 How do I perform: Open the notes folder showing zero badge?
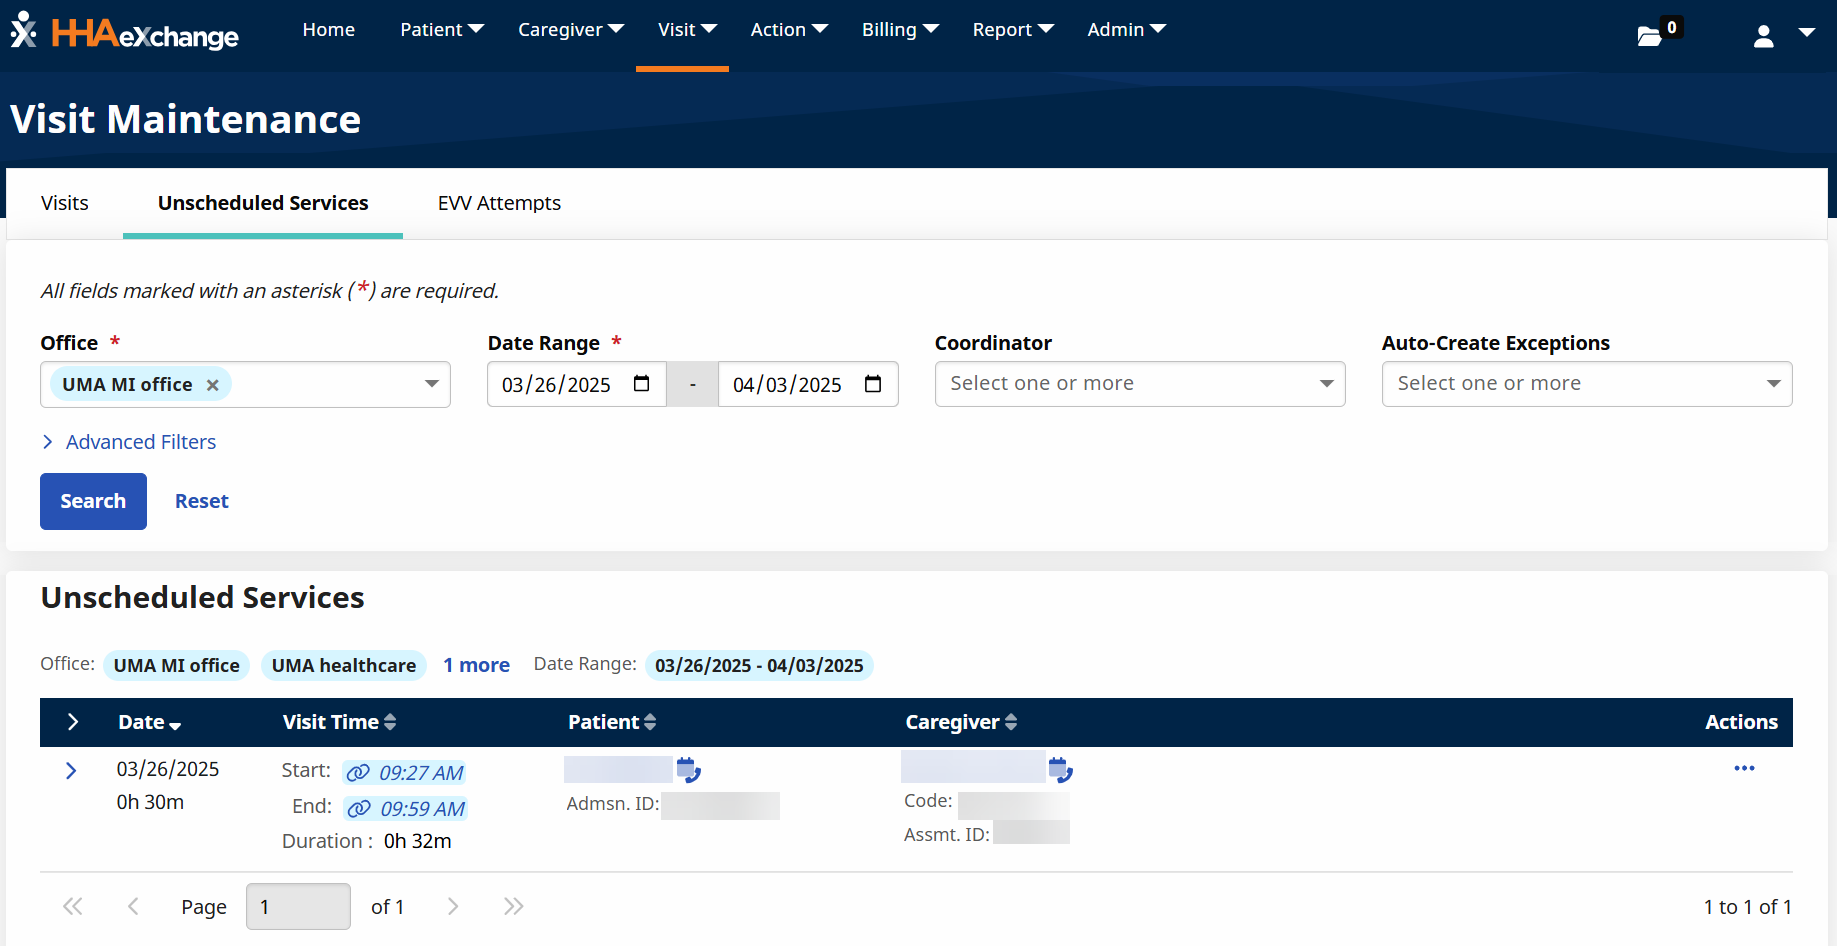click(x=1651, y=34)
